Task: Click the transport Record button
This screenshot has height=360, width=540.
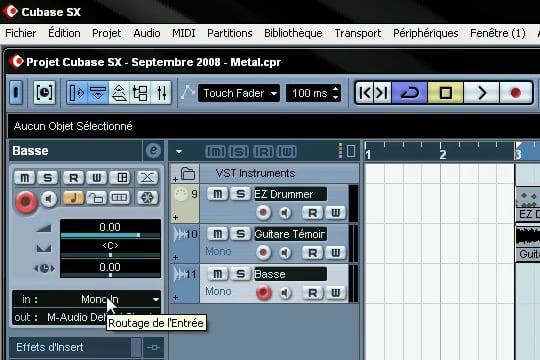Action: 516,93
